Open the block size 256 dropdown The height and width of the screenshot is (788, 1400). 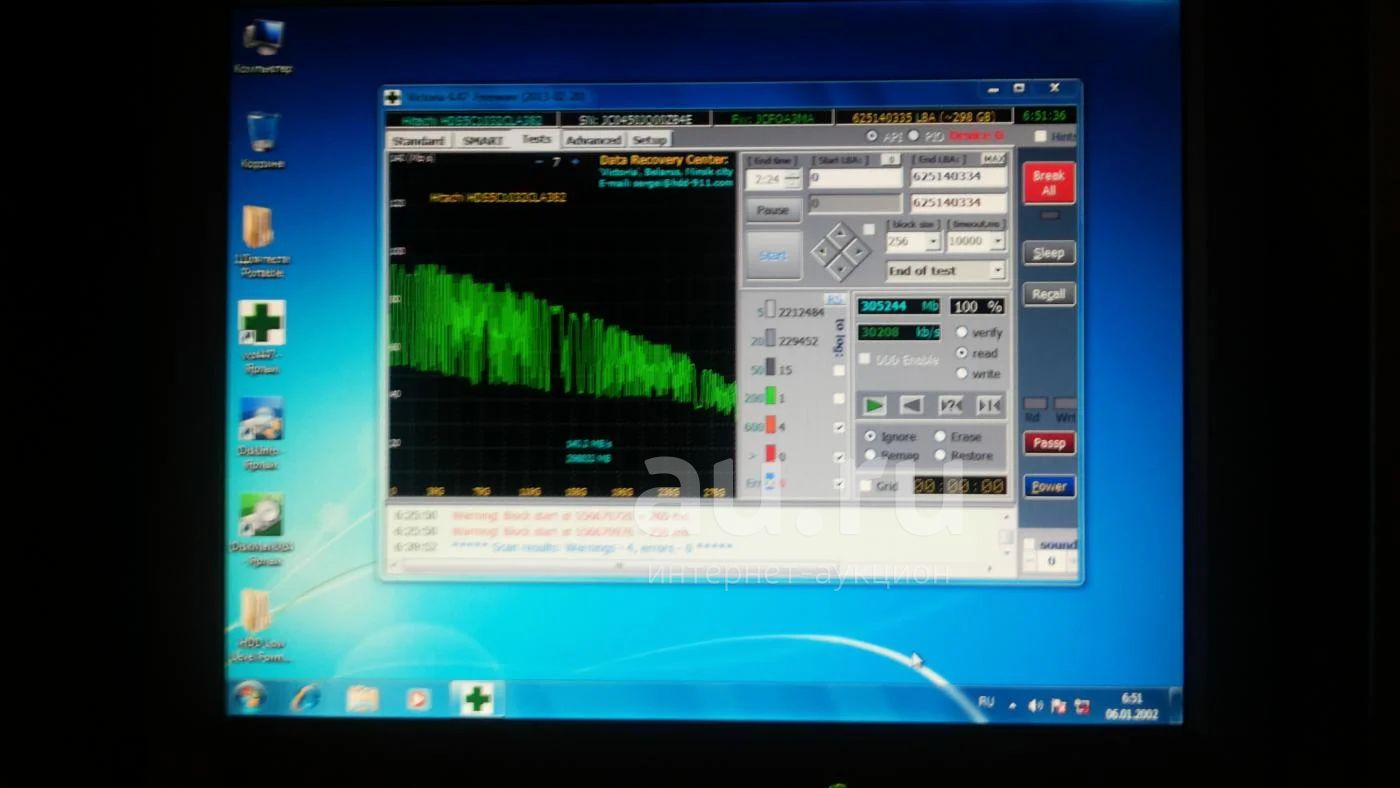click(933, 242)
